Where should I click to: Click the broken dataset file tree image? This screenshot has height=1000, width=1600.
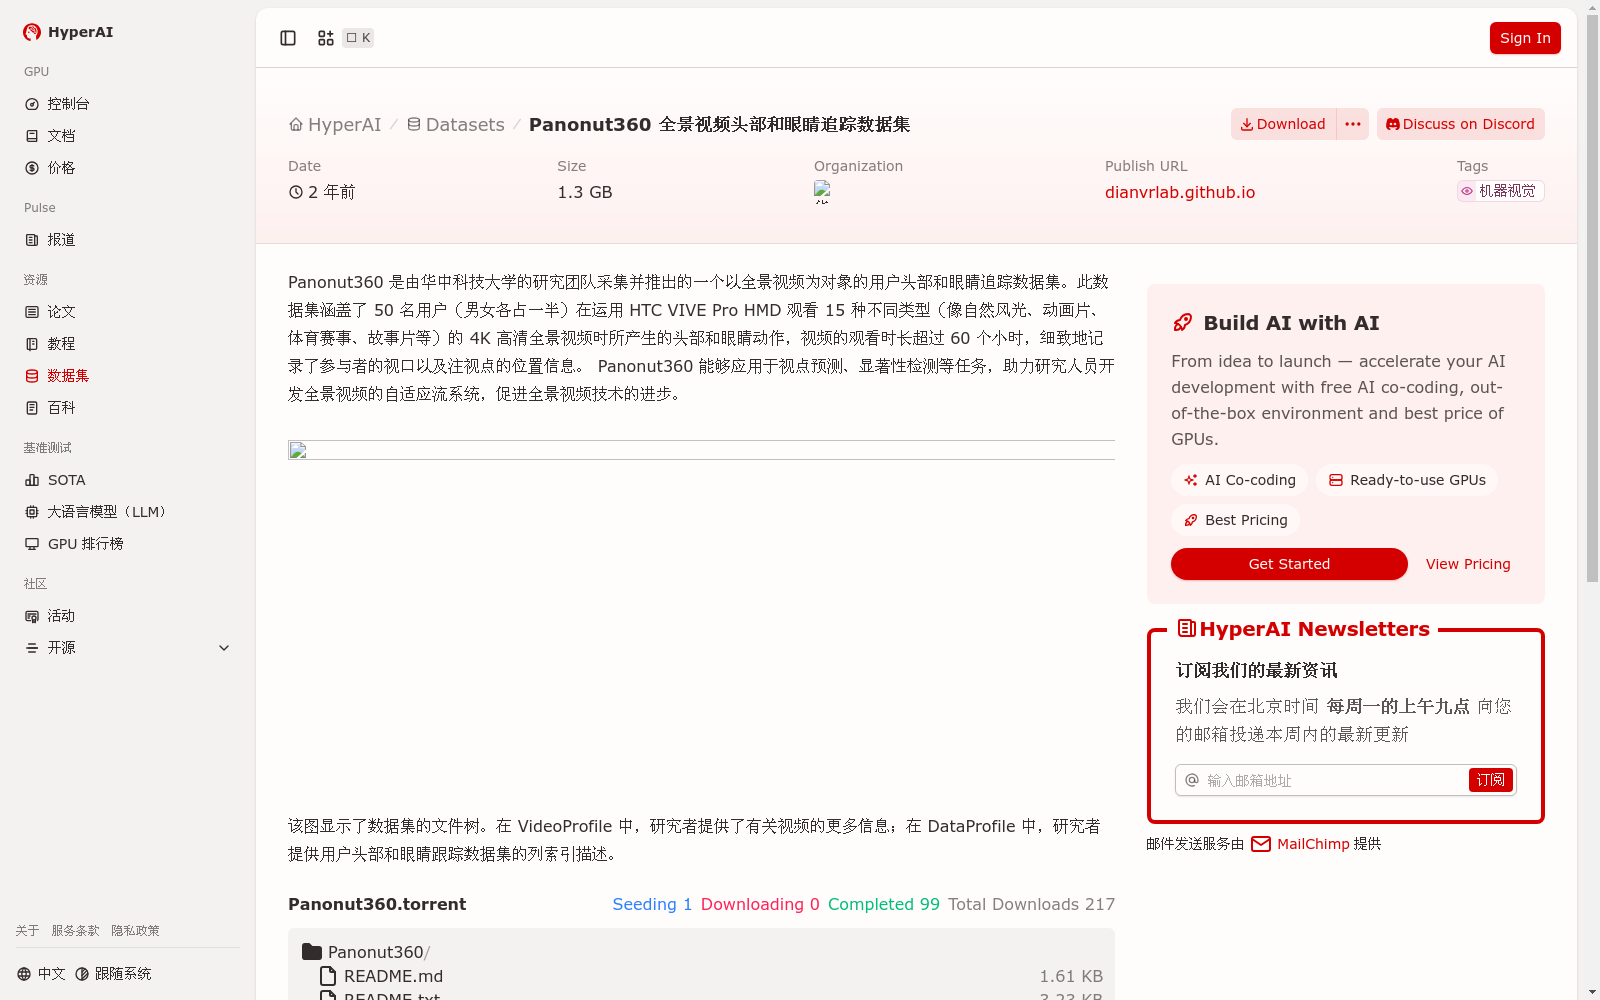701,450
